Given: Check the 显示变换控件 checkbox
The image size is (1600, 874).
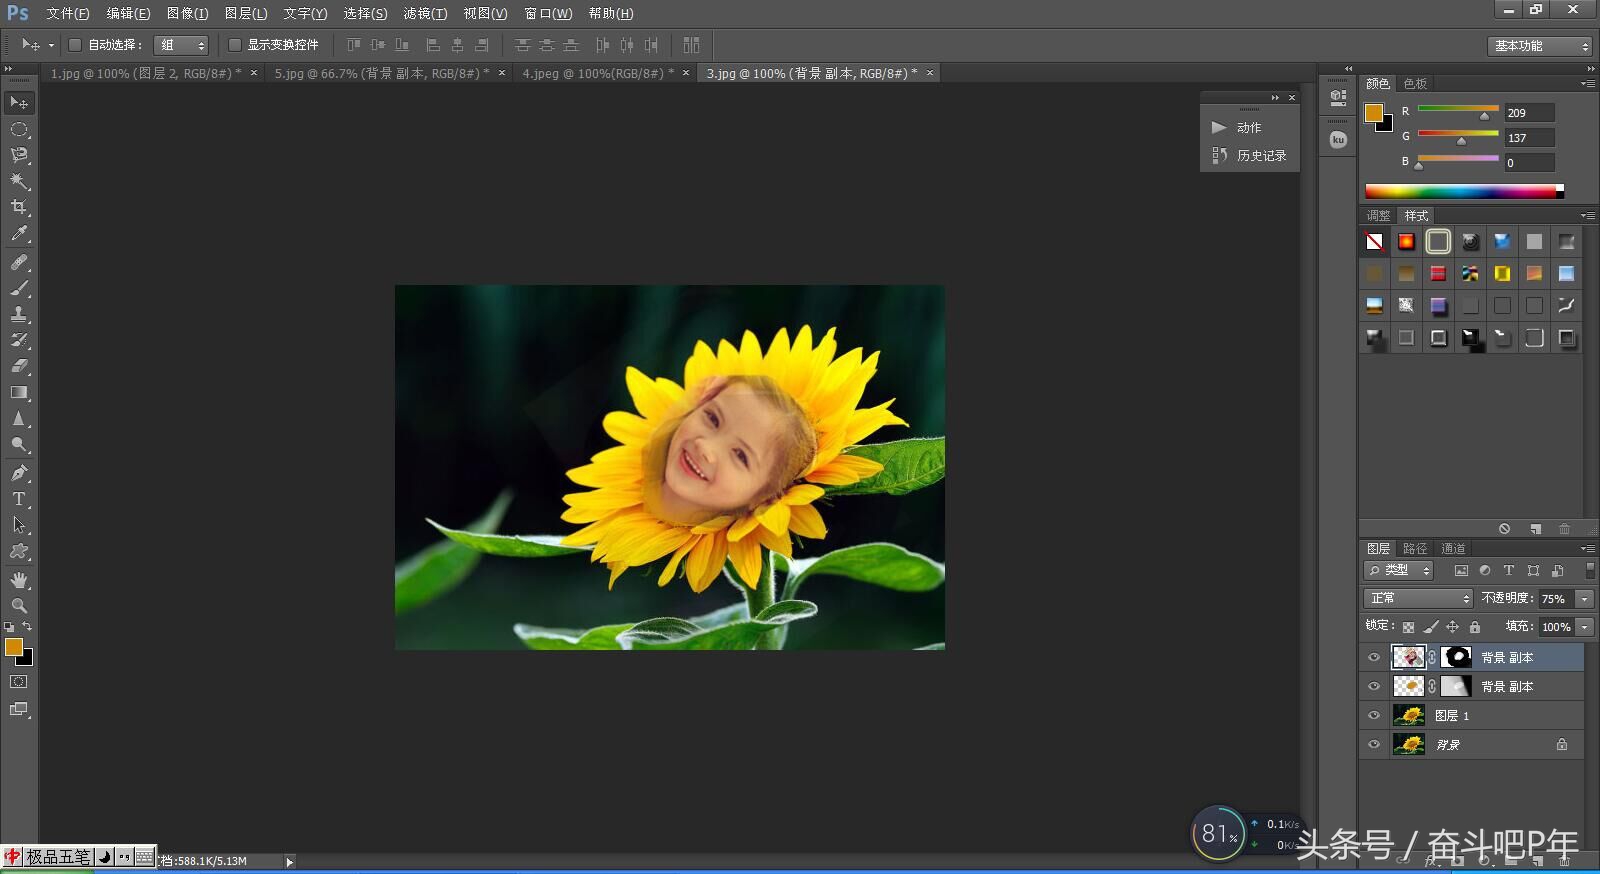Looking at the screenshot, I should tap(235, 45).
